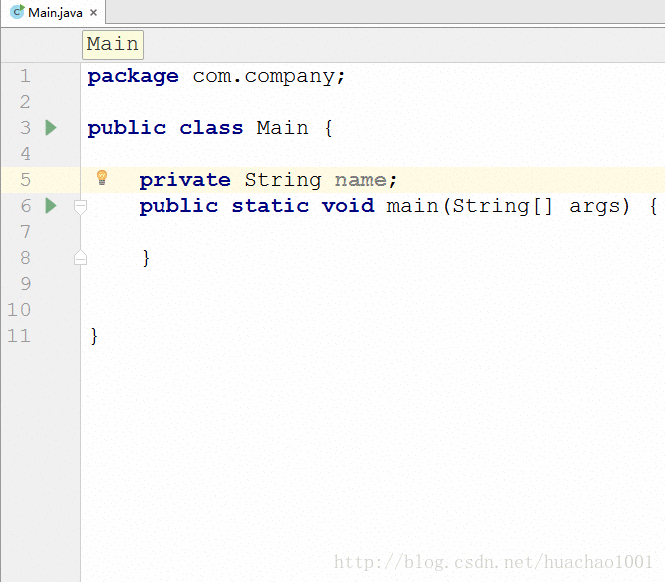
Task: Click the 'void' keyword on line 6
Action: [348, 206]
